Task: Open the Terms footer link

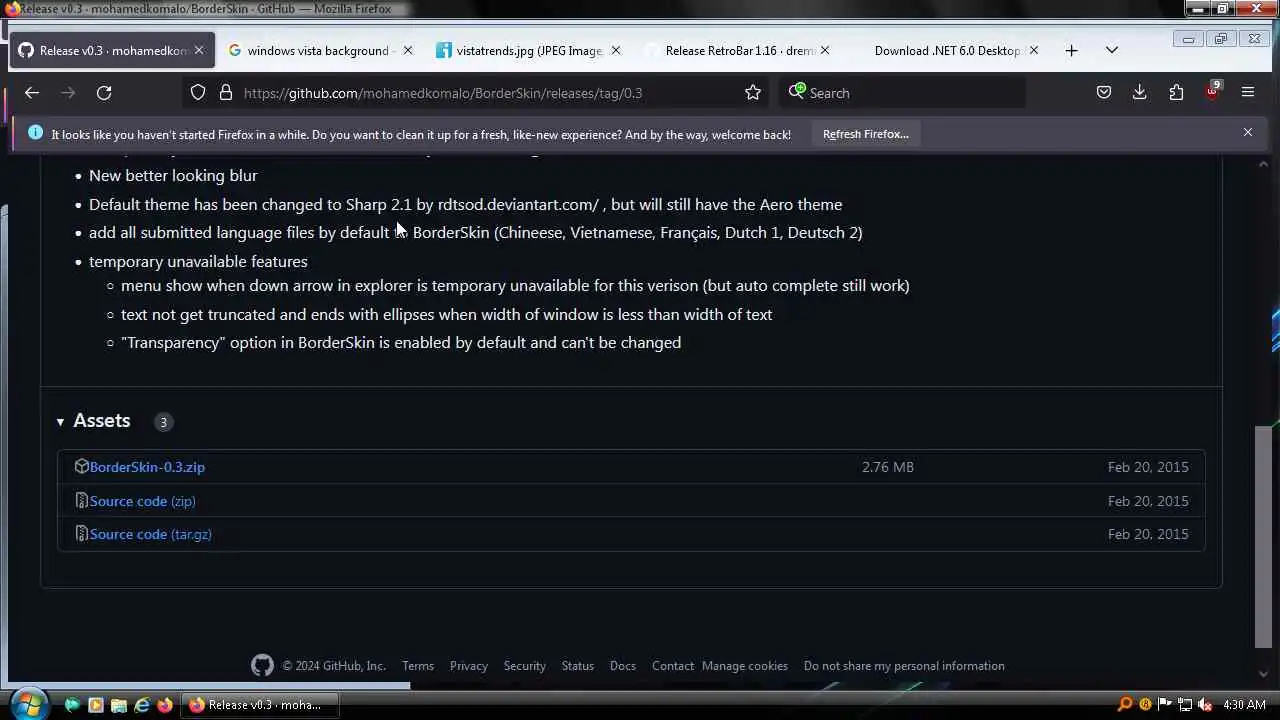Action: pyautogui.click(x=418, y=666)
